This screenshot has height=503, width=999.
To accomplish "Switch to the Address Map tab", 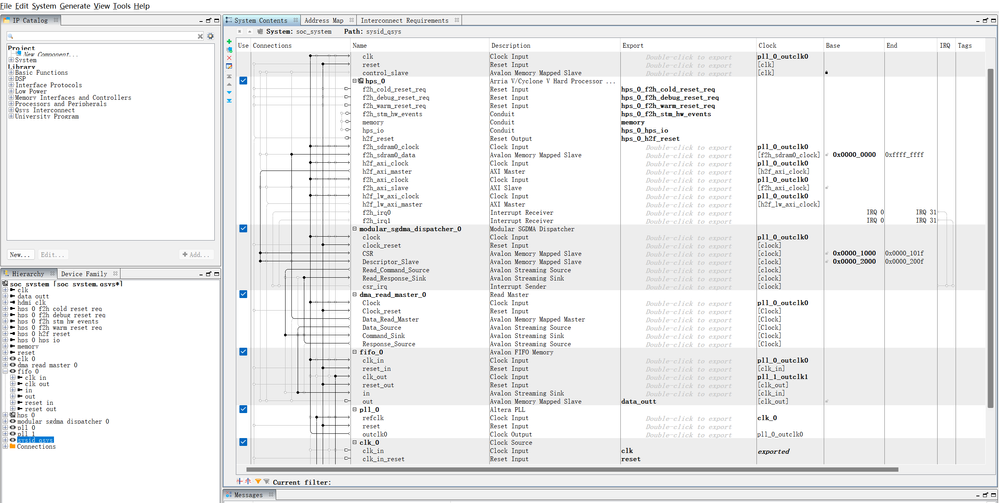I will pyautogui.click(x=324, y=20).
